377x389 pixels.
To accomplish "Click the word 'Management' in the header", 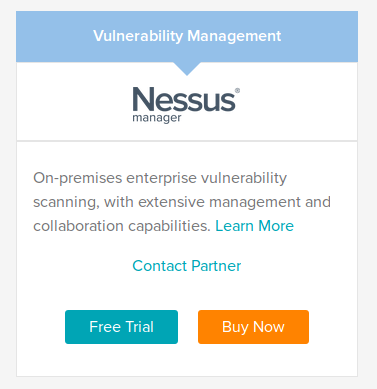I will click(234, 36).
